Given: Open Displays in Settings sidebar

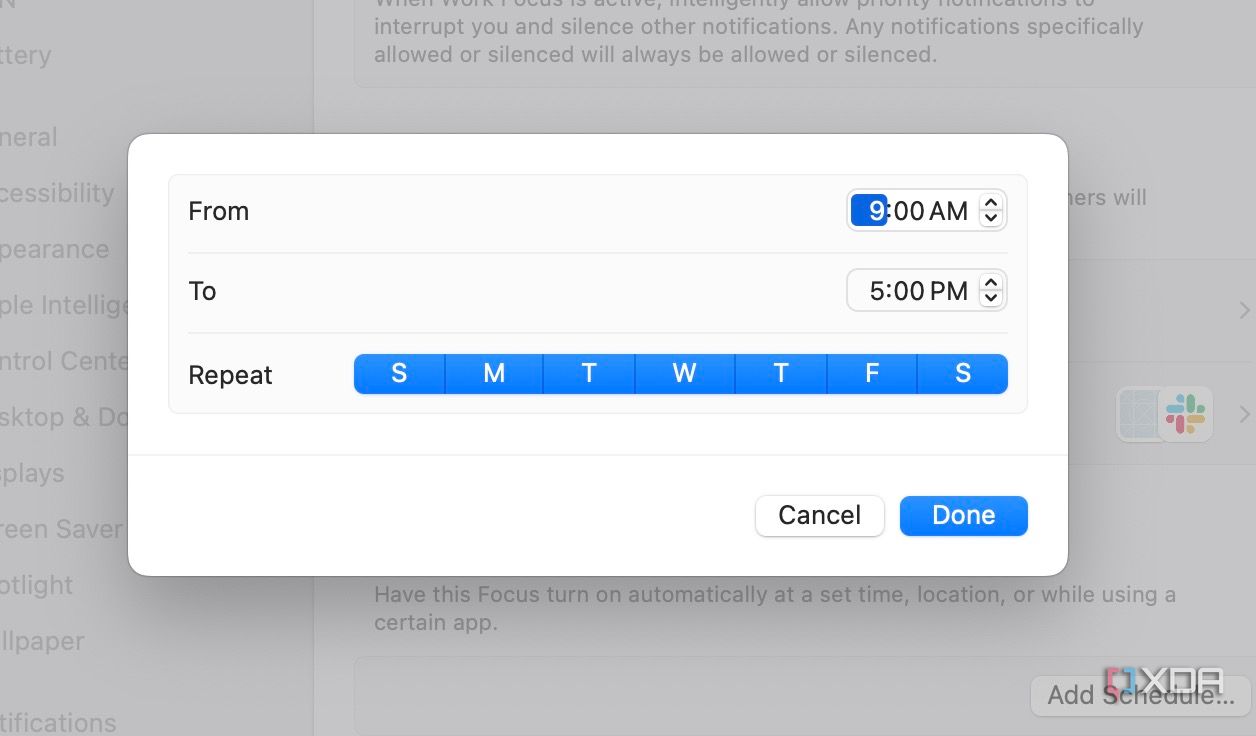Looking at the screenshot, I should [32, 473].
